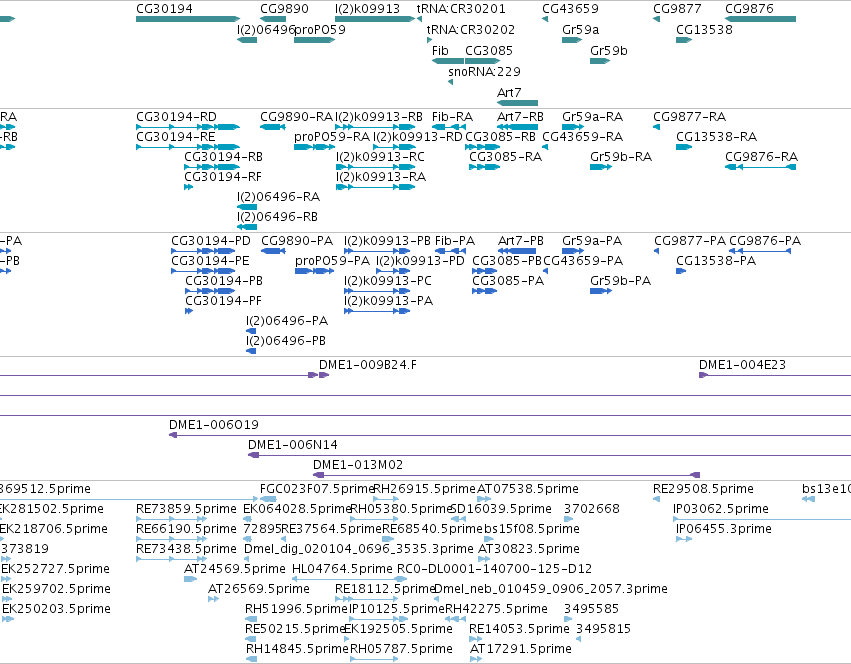Select the CG43659 gene label
The width and height of the screenshot is (851, 664).
click(570, 9)
